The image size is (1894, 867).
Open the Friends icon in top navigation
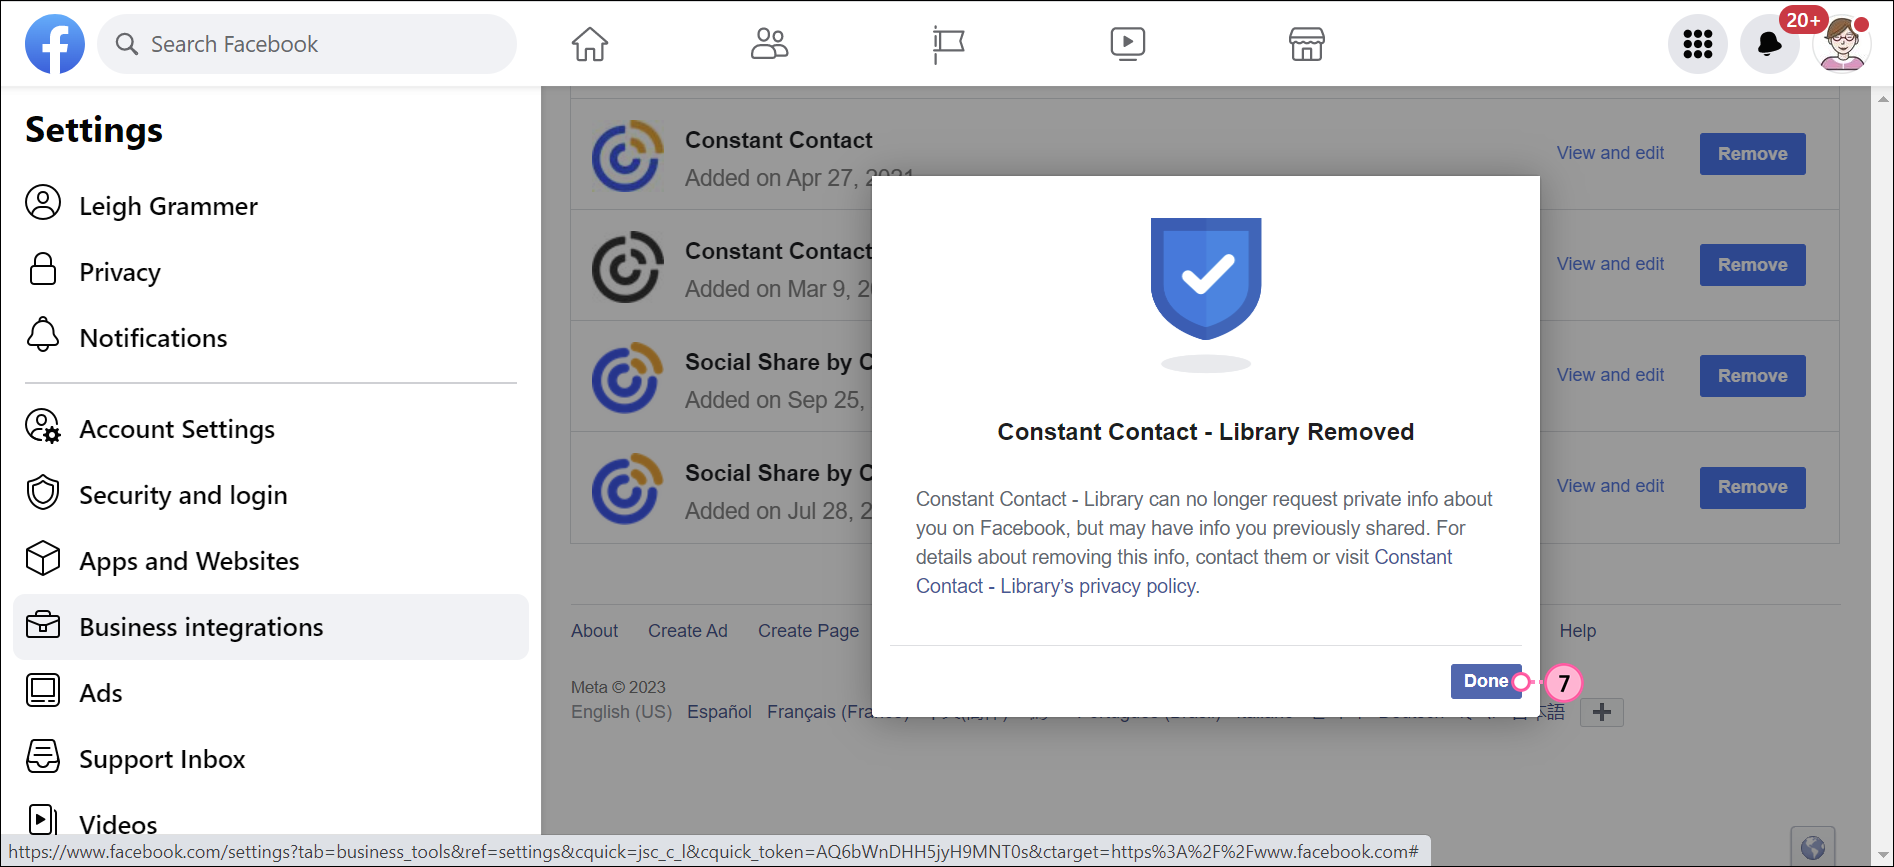[x=769, y=44]
